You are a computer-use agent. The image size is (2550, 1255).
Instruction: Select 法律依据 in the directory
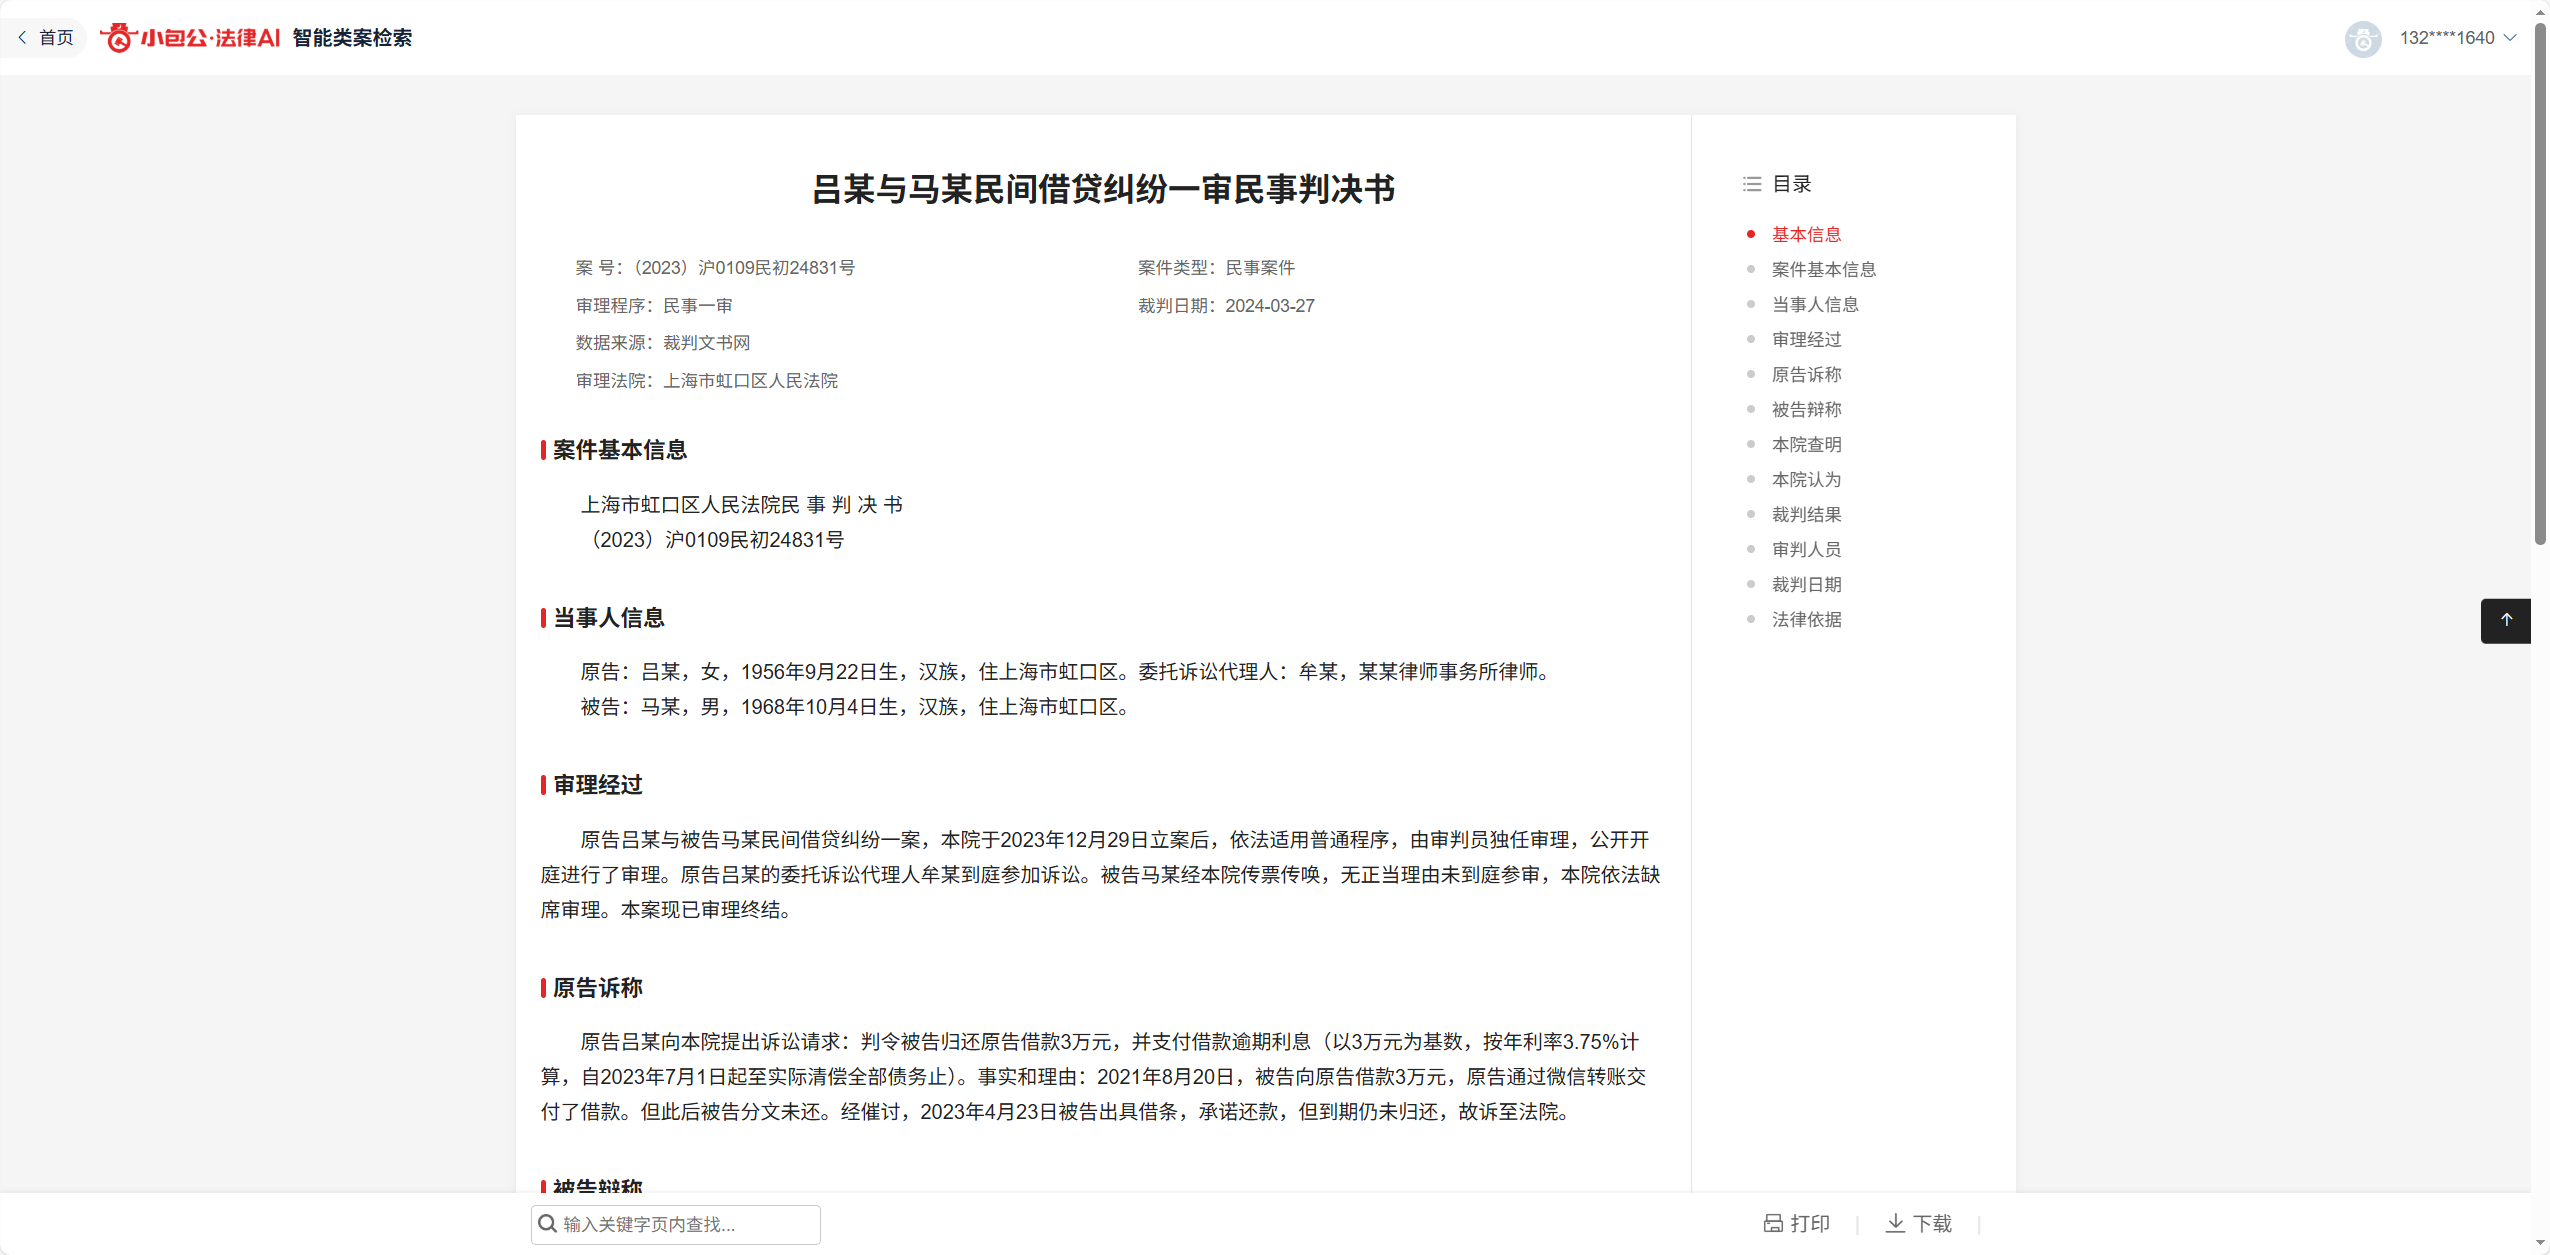[1806, 619]
